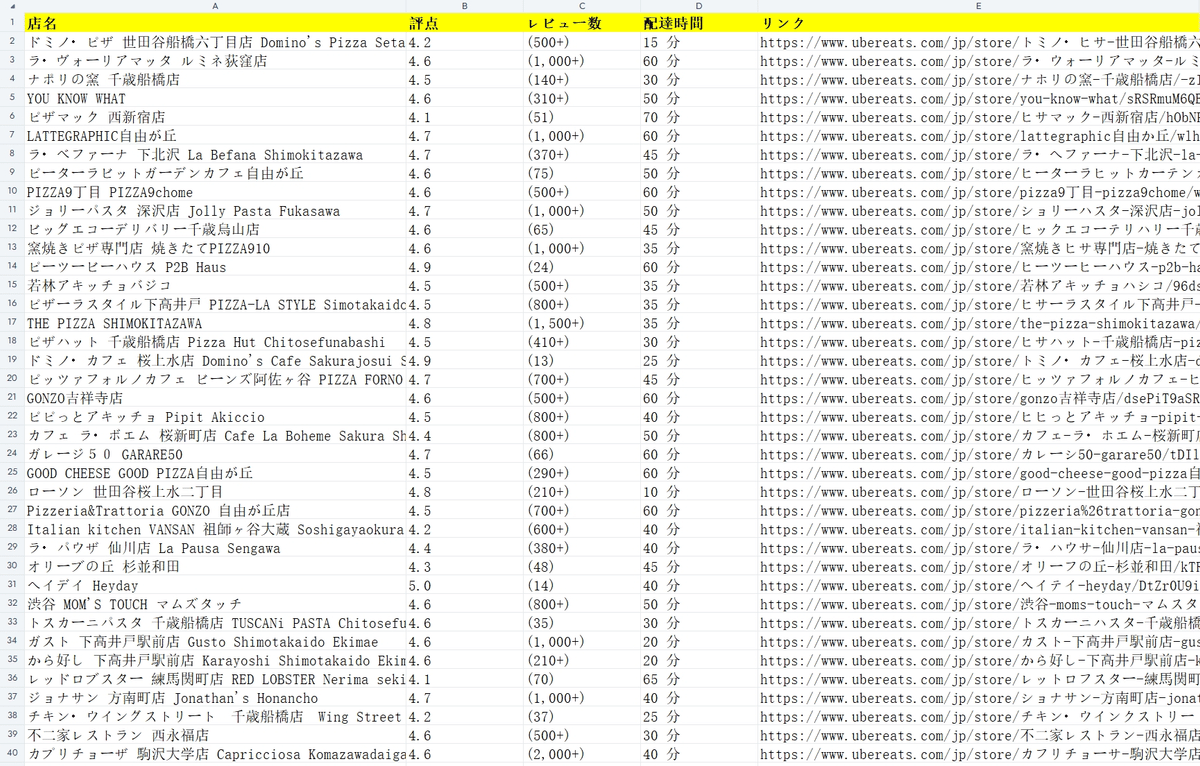Select the YOU KNOW WHAT cell
Screen dimensions: 1200x766
point(215,98)
